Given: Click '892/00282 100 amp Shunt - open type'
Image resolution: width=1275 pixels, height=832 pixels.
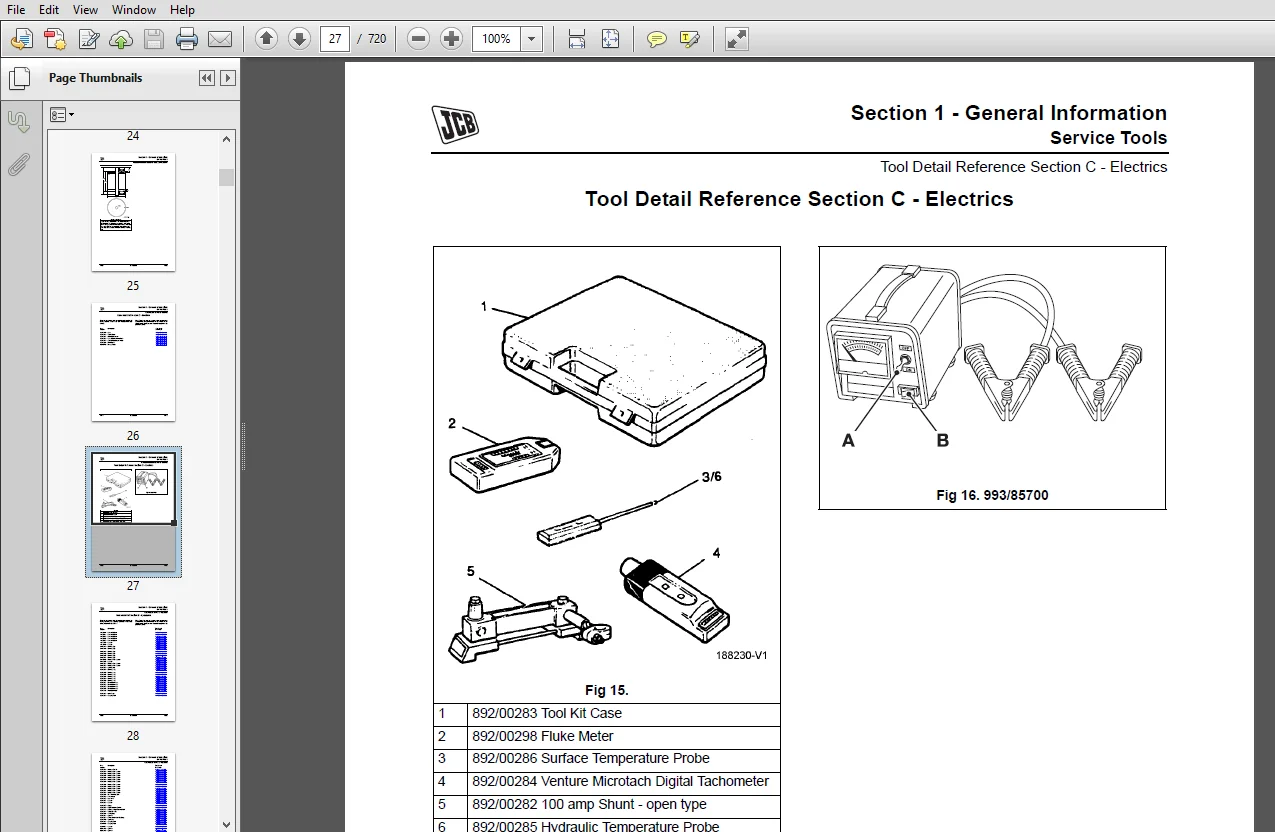Looking at the screenshot, I should pyautogui.click(x=589, y=805).
